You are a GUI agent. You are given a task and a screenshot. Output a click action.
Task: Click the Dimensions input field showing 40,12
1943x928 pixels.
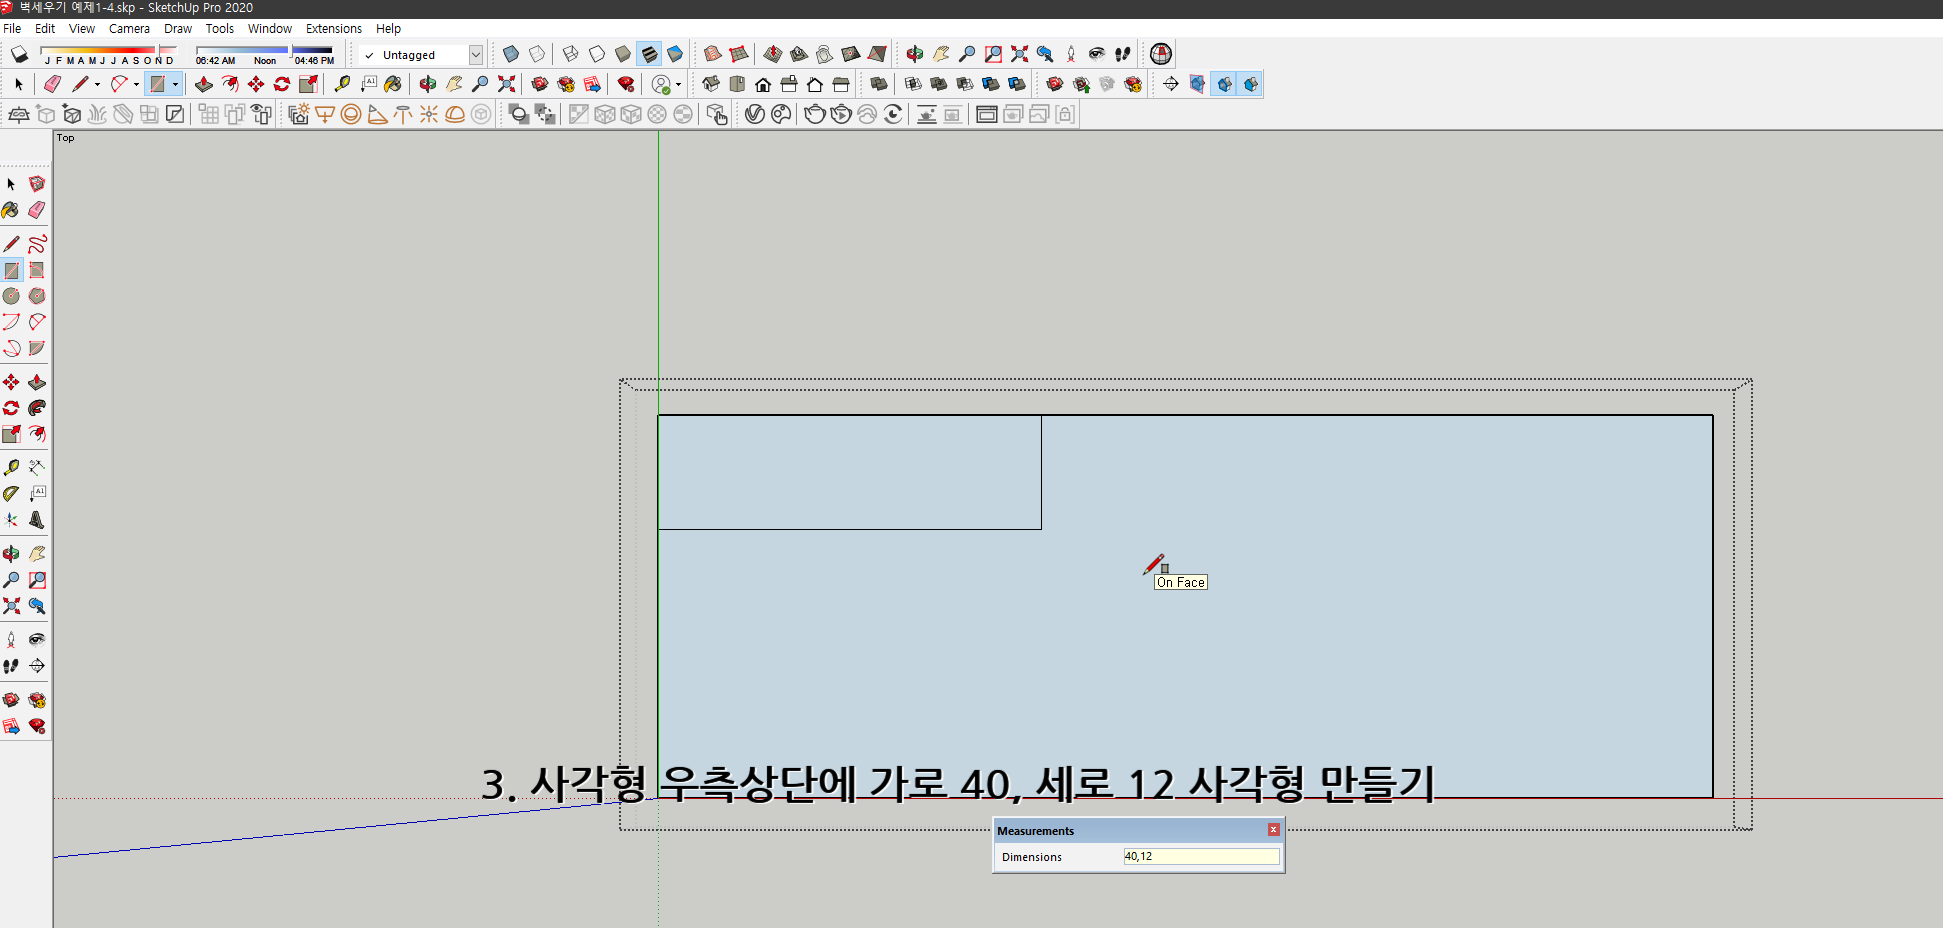click(x=1200, y=856)
